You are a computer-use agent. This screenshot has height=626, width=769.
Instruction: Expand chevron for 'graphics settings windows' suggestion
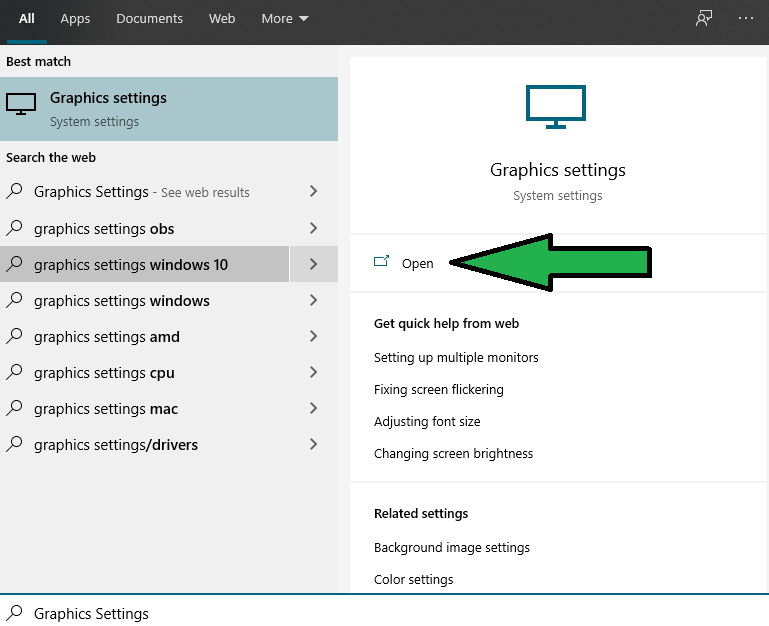(x=314, y=300)
